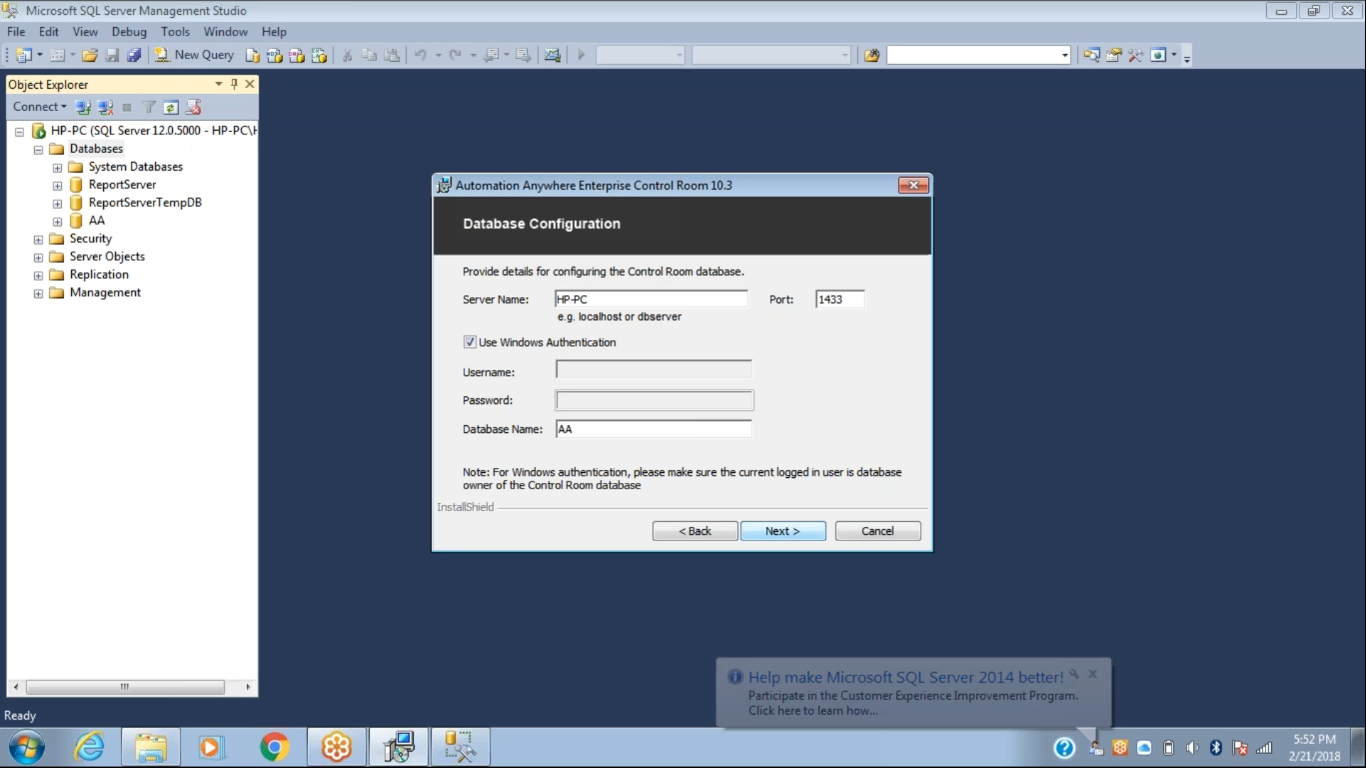The image size is (1366, 768).
Task: Click the Refresh icon in Object Explorer
Action: point(171,107)
